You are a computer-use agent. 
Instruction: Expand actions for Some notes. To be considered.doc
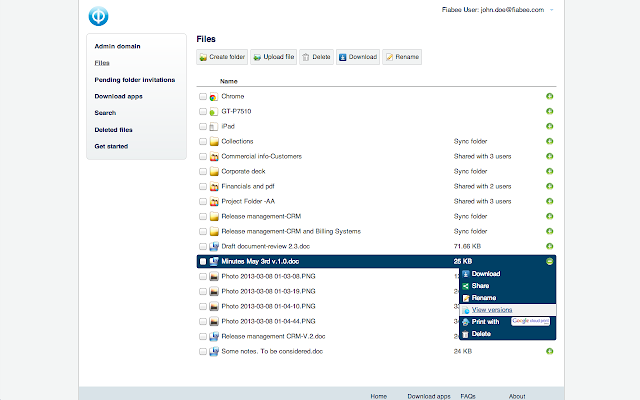[x=549, y=351]
